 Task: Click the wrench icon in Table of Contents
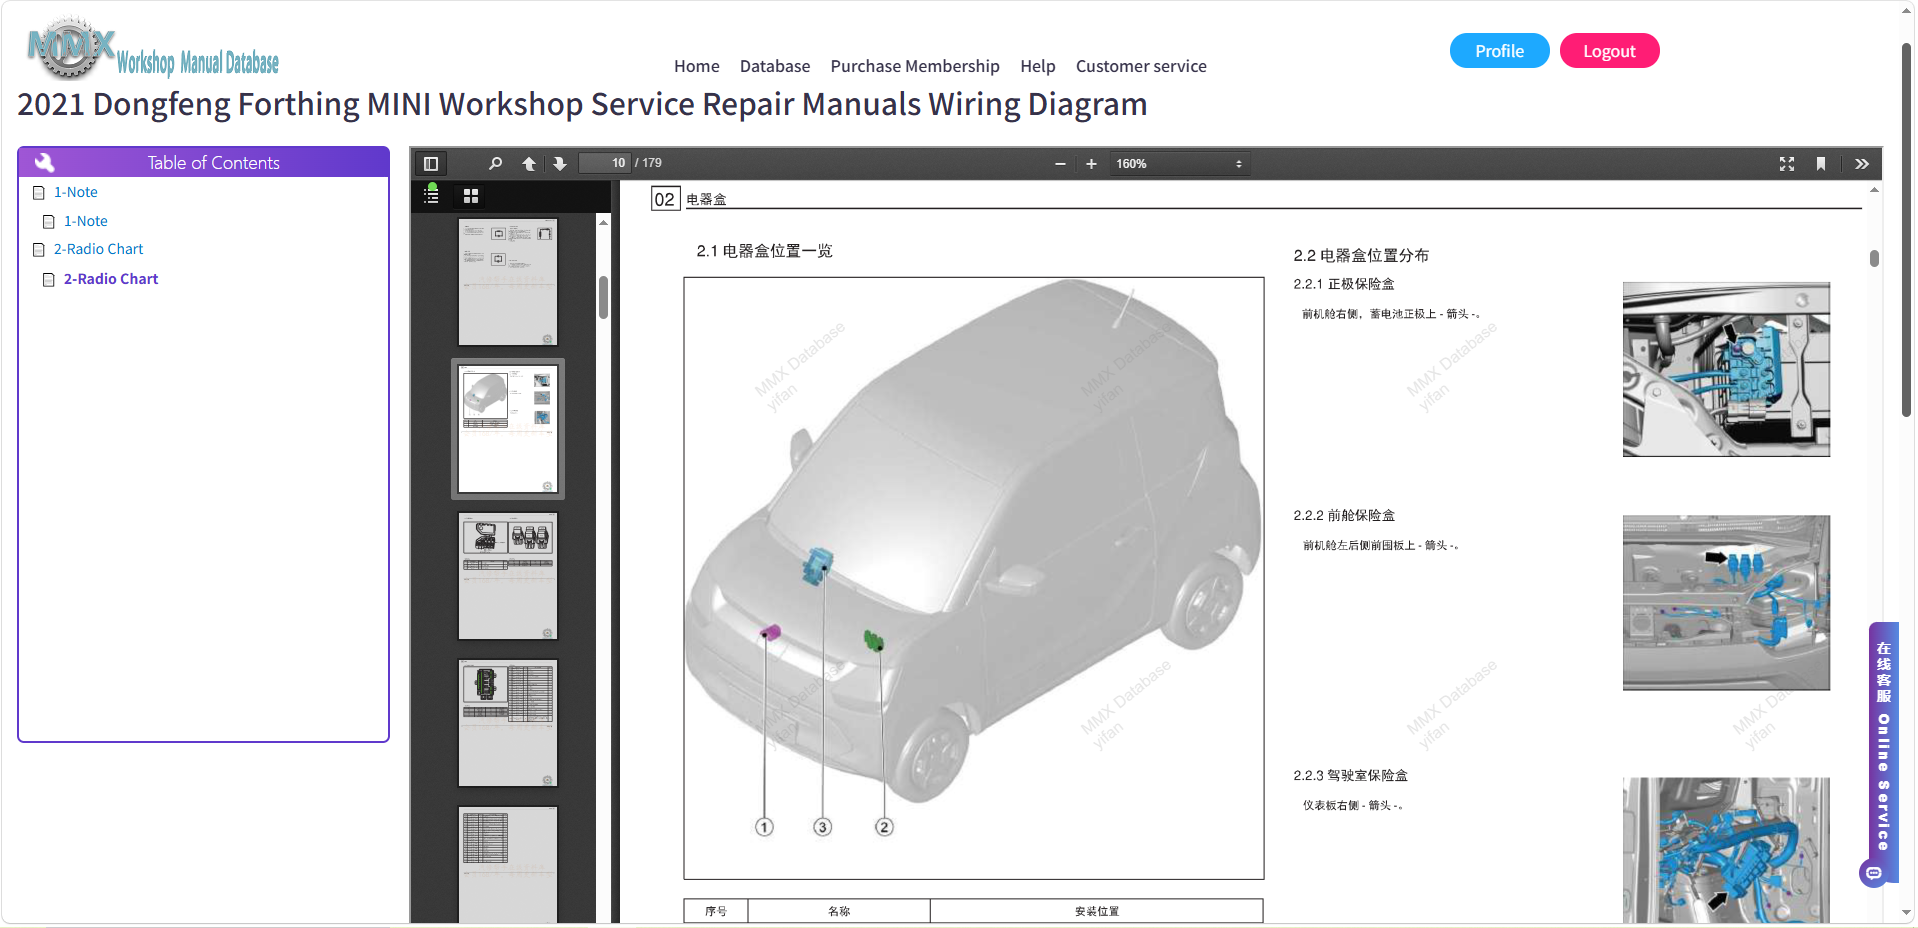(45, 162)
